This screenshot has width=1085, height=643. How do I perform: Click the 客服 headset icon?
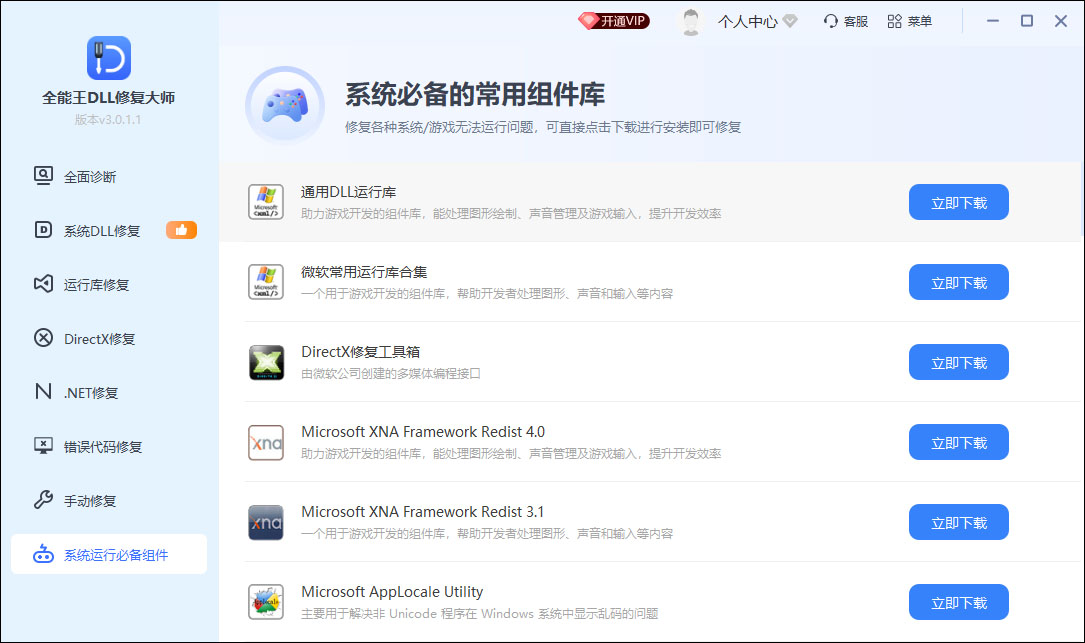click(830, 21)
